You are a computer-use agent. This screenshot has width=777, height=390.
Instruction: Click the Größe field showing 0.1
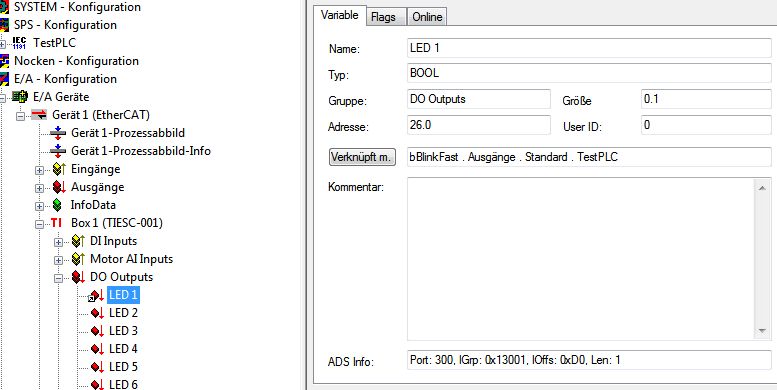(706, 99)
